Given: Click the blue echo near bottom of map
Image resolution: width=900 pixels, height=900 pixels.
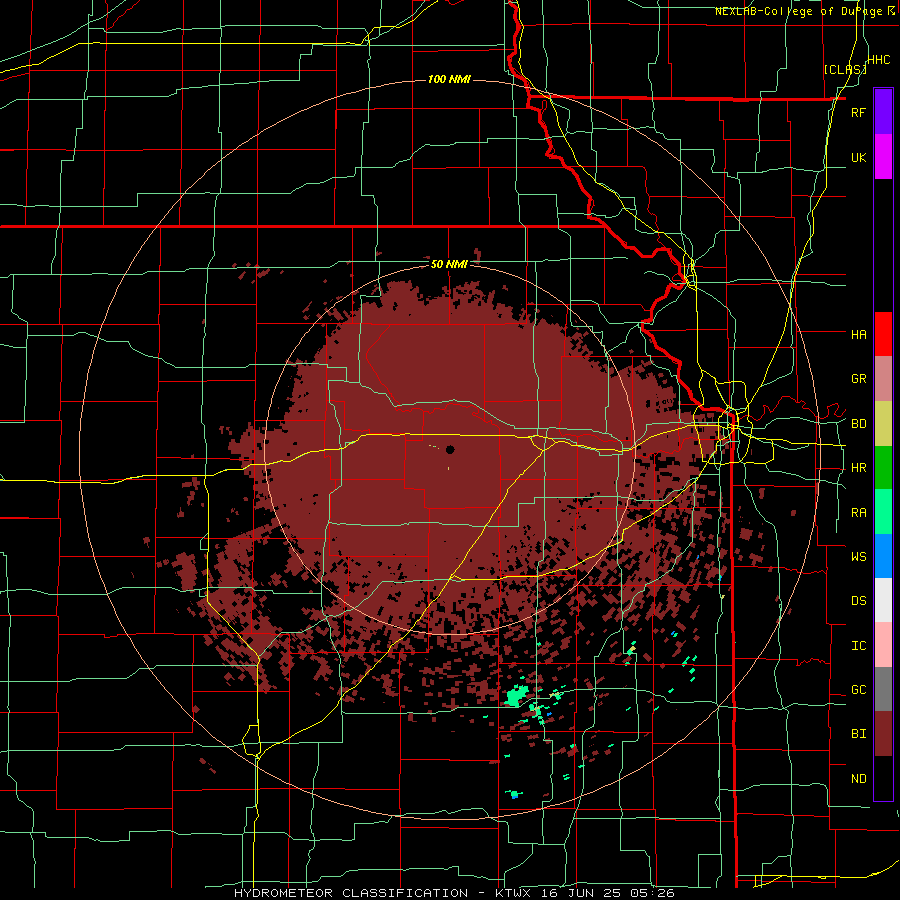Looking at the screenshot, I should point(514,796).
